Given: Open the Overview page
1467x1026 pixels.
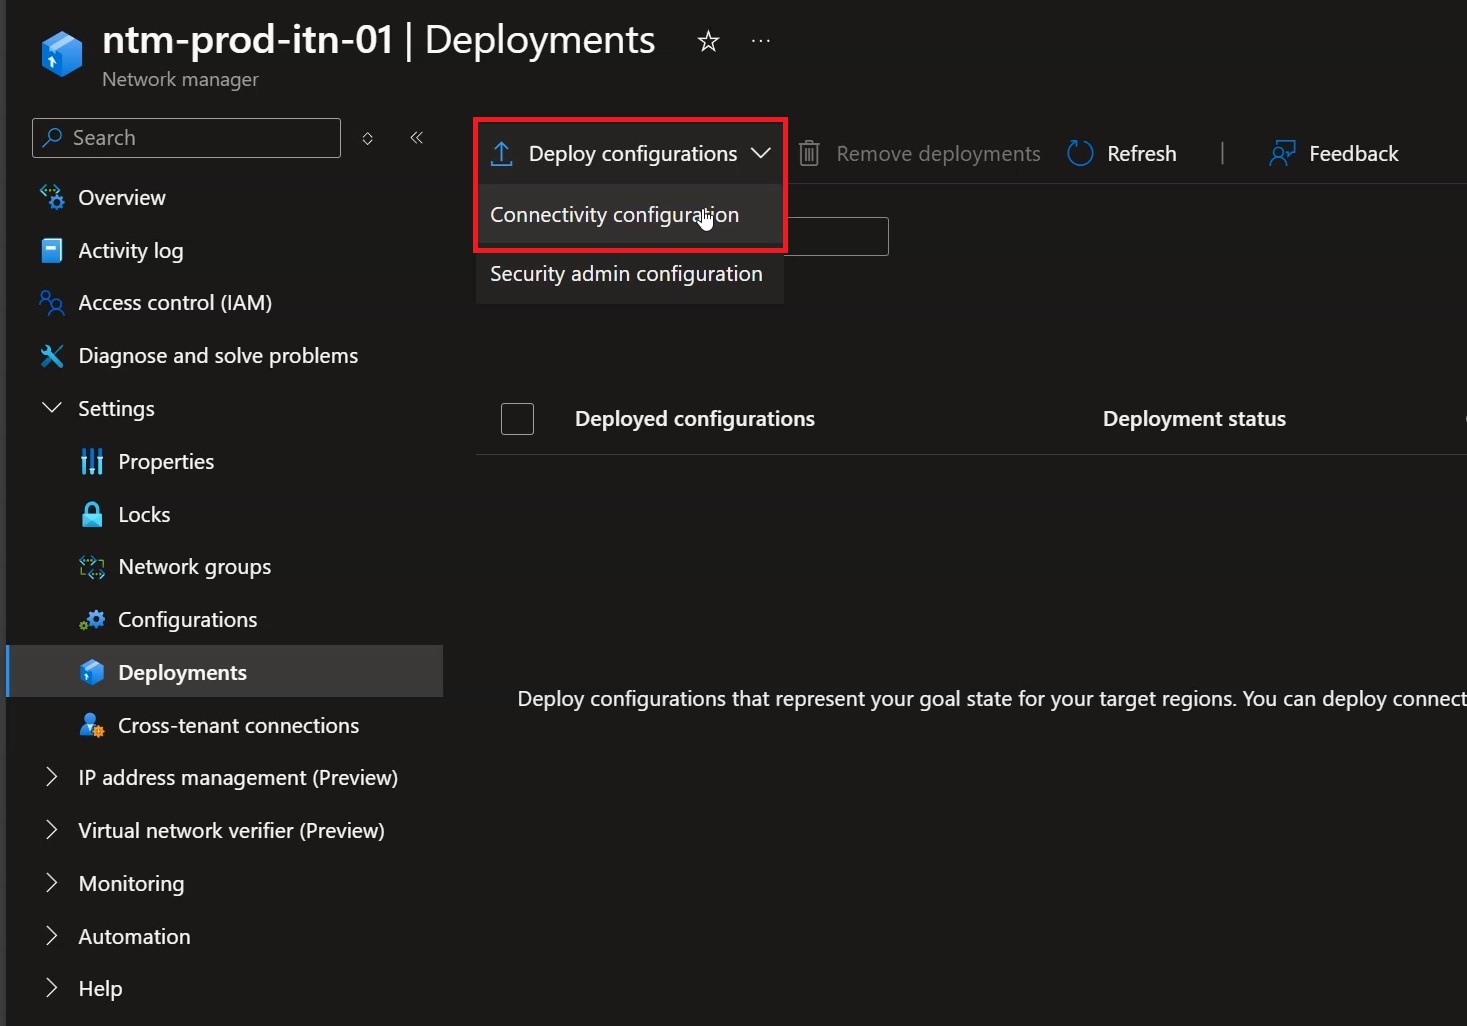Looking at the screenshot, I should pos(122,198).
